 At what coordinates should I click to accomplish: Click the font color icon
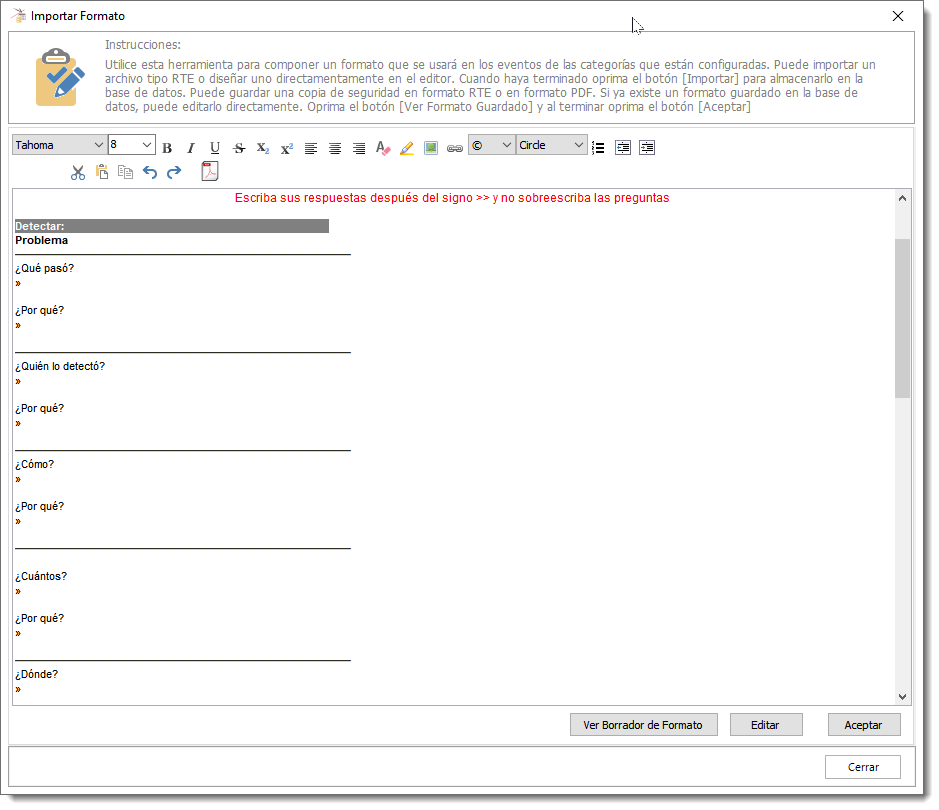pyautogui.click(x=383, y=148)
